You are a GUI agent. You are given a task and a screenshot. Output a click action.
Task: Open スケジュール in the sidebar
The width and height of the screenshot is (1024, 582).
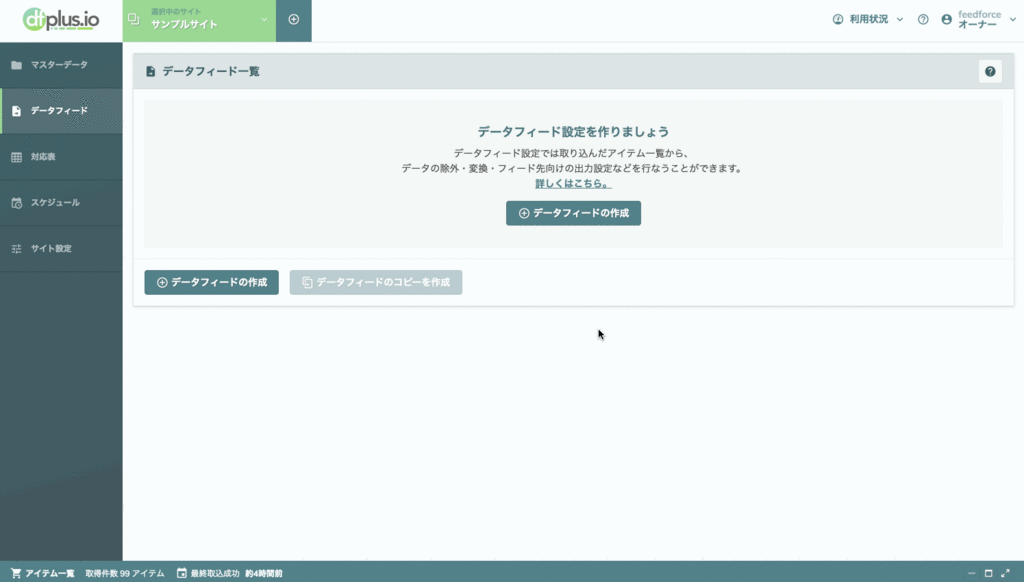pyautogui.click(x=61, y=202)
